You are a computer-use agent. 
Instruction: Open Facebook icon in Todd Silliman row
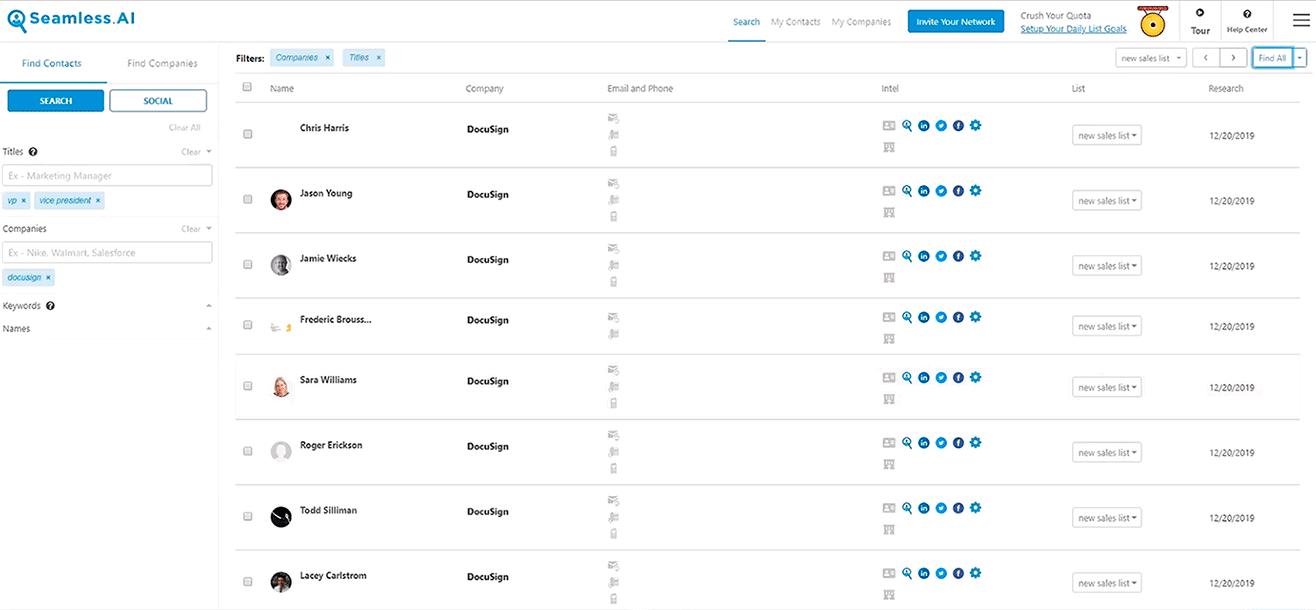coord(958,508)
